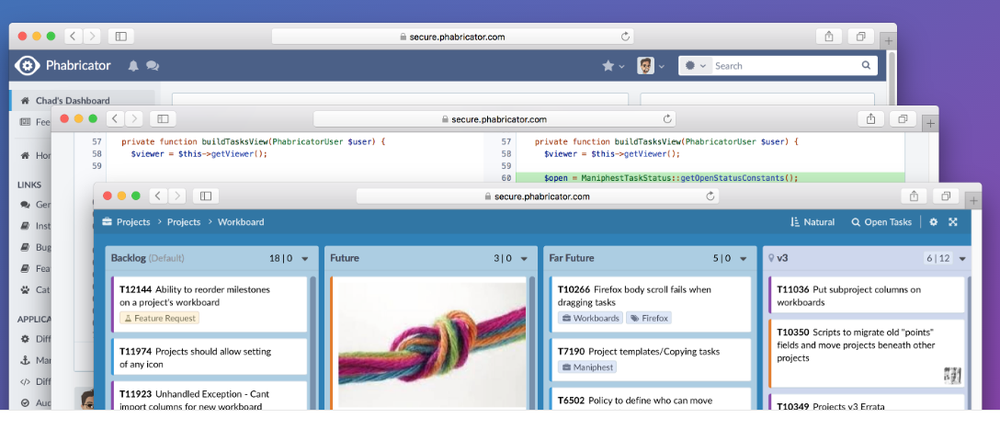Open task T12144 card
The image size is (1000, 438).
(209, 304)
